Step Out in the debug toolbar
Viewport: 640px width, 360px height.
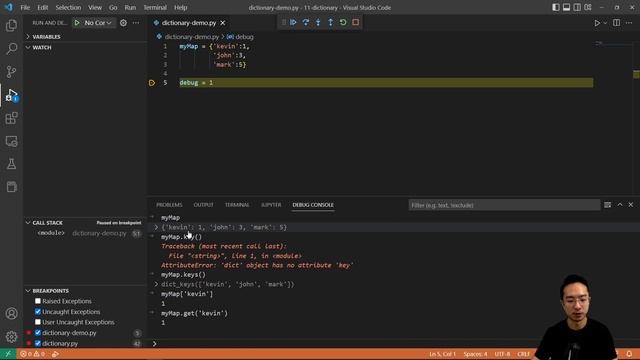[331, 22]
